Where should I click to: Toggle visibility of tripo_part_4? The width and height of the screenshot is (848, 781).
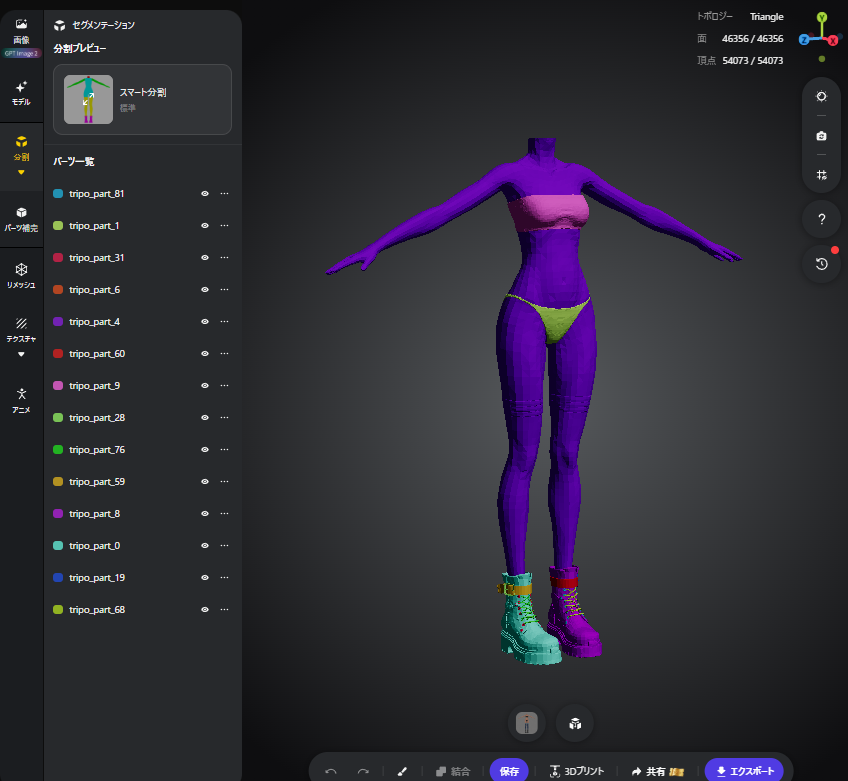point(205,321)
